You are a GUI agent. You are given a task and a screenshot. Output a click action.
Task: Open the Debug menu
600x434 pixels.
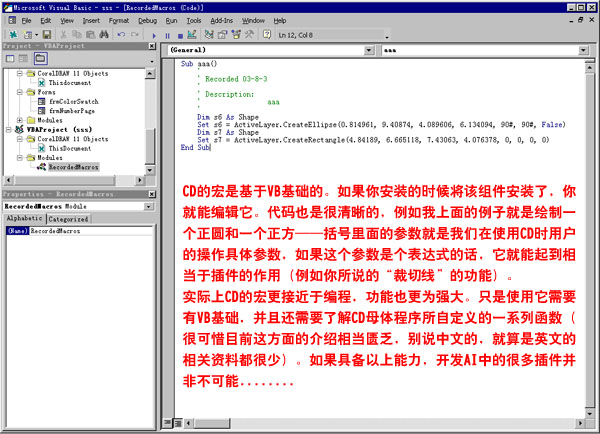click(x=147, y=21)
